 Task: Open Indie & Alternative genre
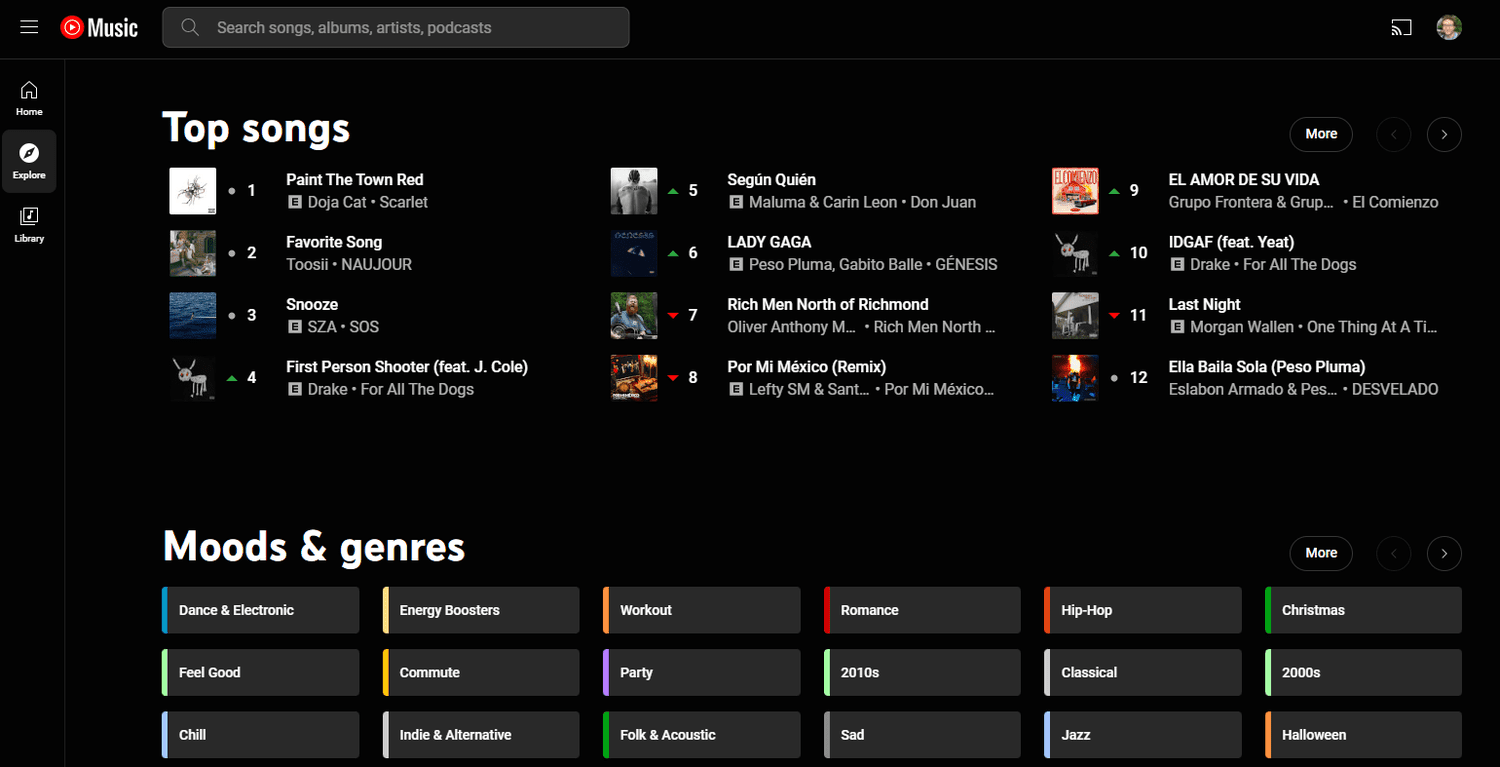point(481,735)
